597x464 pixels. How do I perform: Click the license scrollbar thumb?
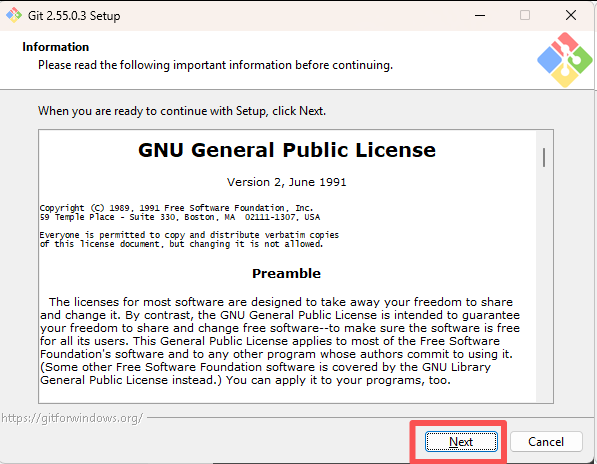pyautogui.click(x=544, y=157)
